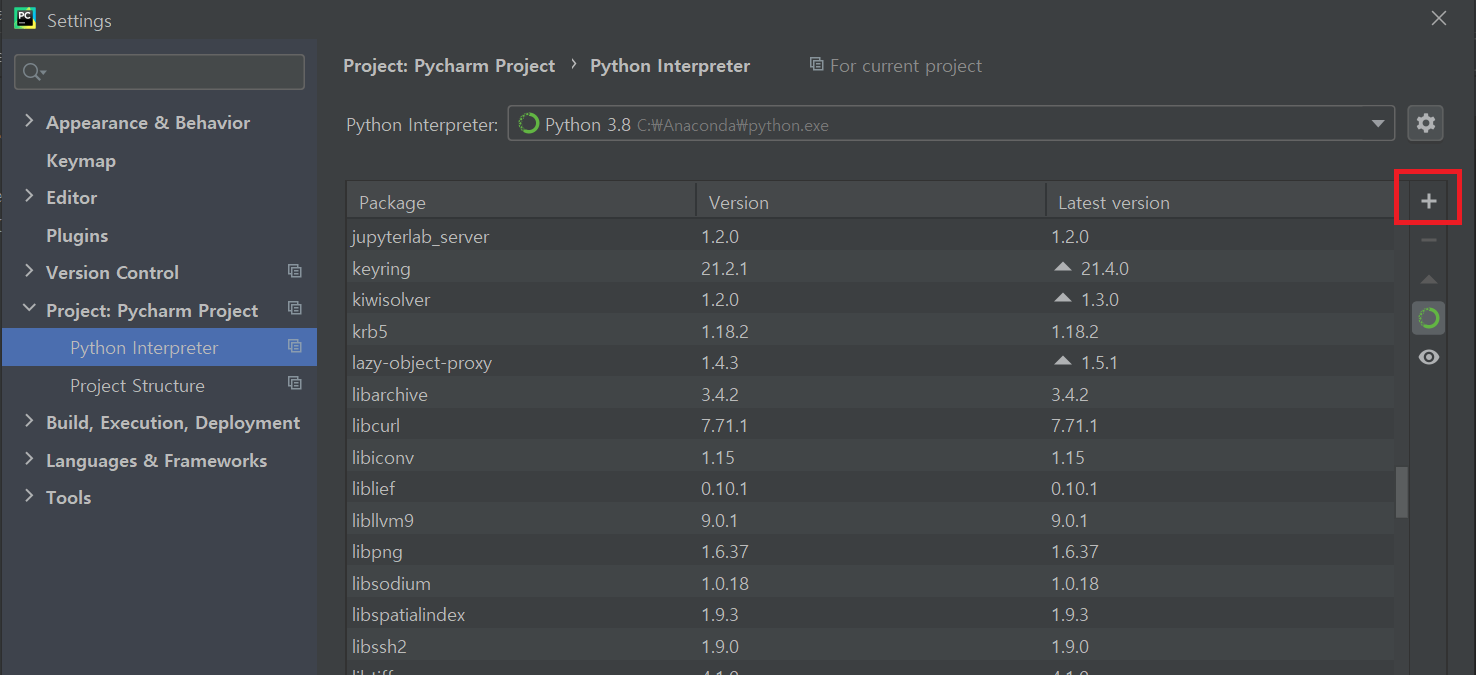Close the Settings dialog
Image resolution: width=1476 pixels, height=675 pixels.
tap(1439, 18)
